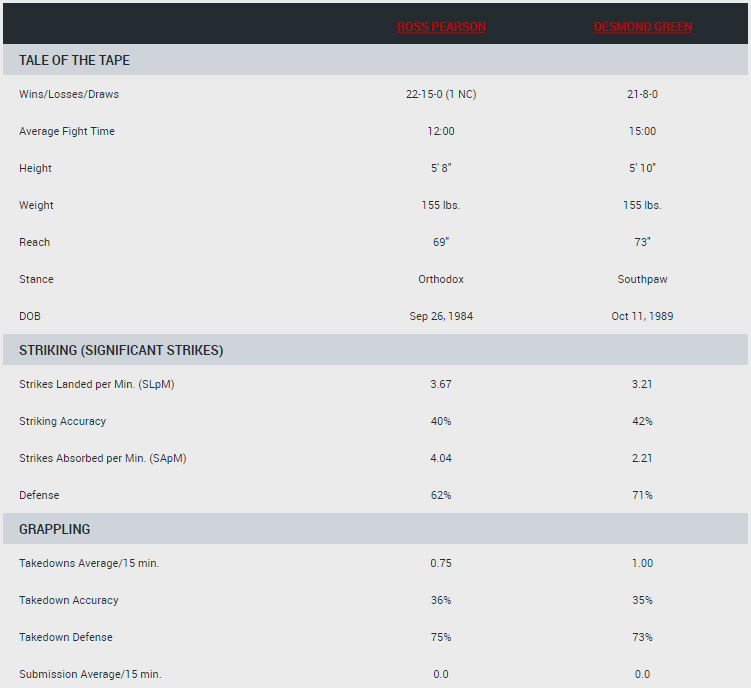Viewport: 751px width, 688px height.
Task: Open the Ross Pearson fighter link
Action: coord(441,27)
